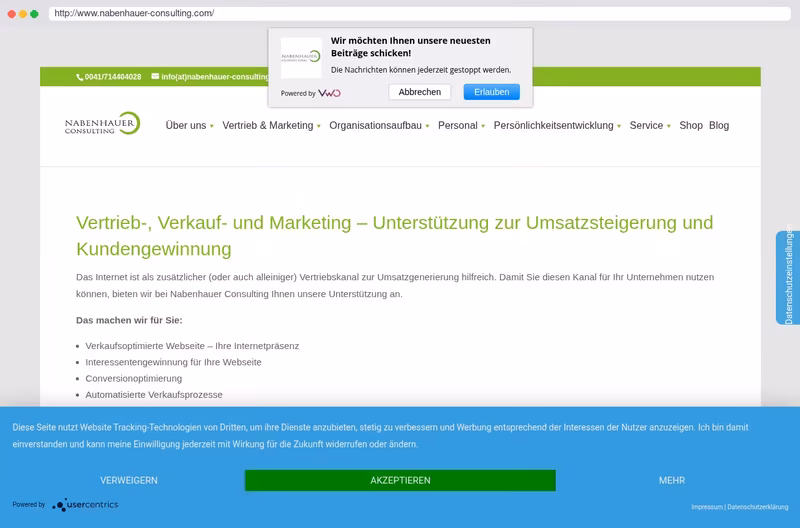The height and width of the screenshot is (528, 800).
Task: Click the Nabenhauer logo thumbnail in notification popup
Action: (x=301, y=58)
